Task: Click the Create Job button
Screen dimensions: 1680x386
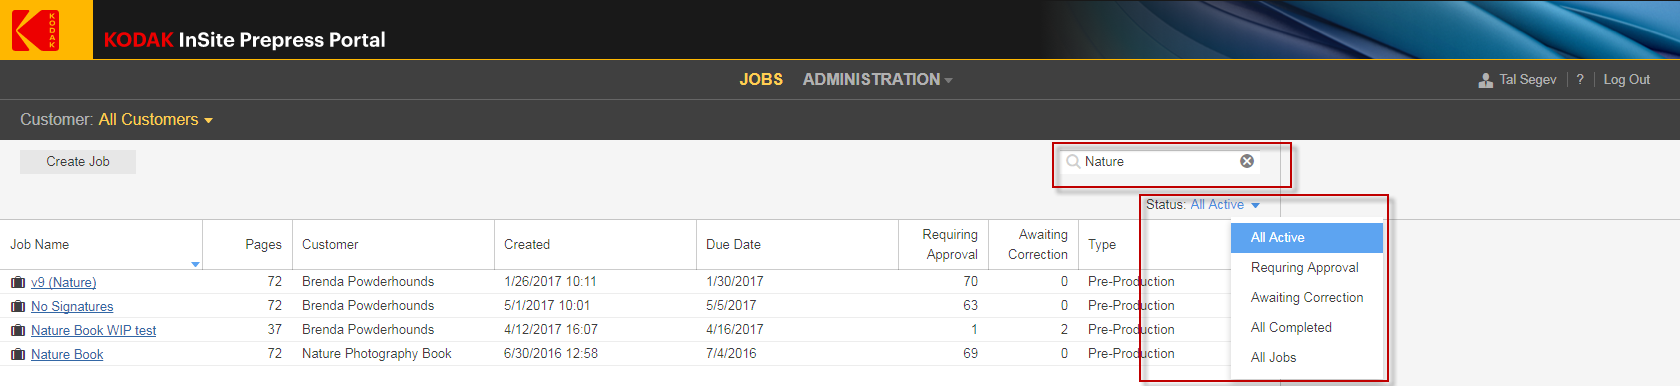Action: (x=78, y=161)
